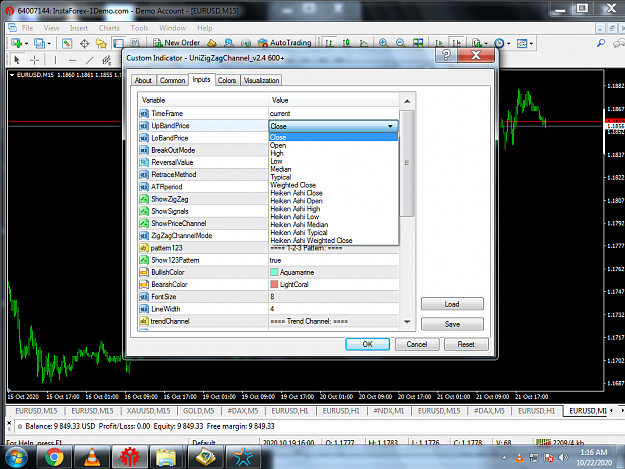625x469 pixels.
Task: Switch chart to bar chart icon
Action: (x=329, y=43)
